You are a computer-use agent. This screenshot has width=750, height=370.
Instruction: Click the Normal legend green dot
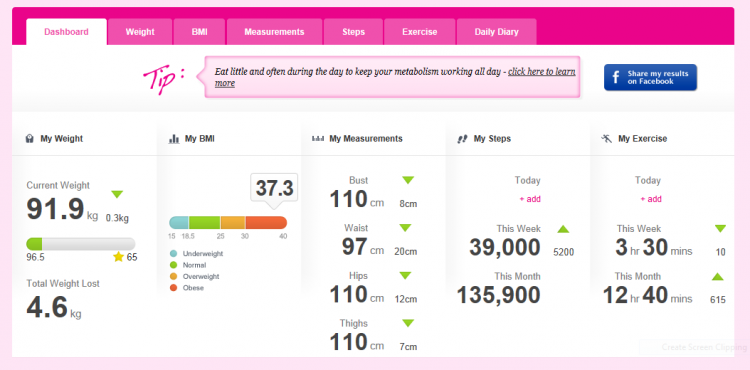click(x=174, y=265)
